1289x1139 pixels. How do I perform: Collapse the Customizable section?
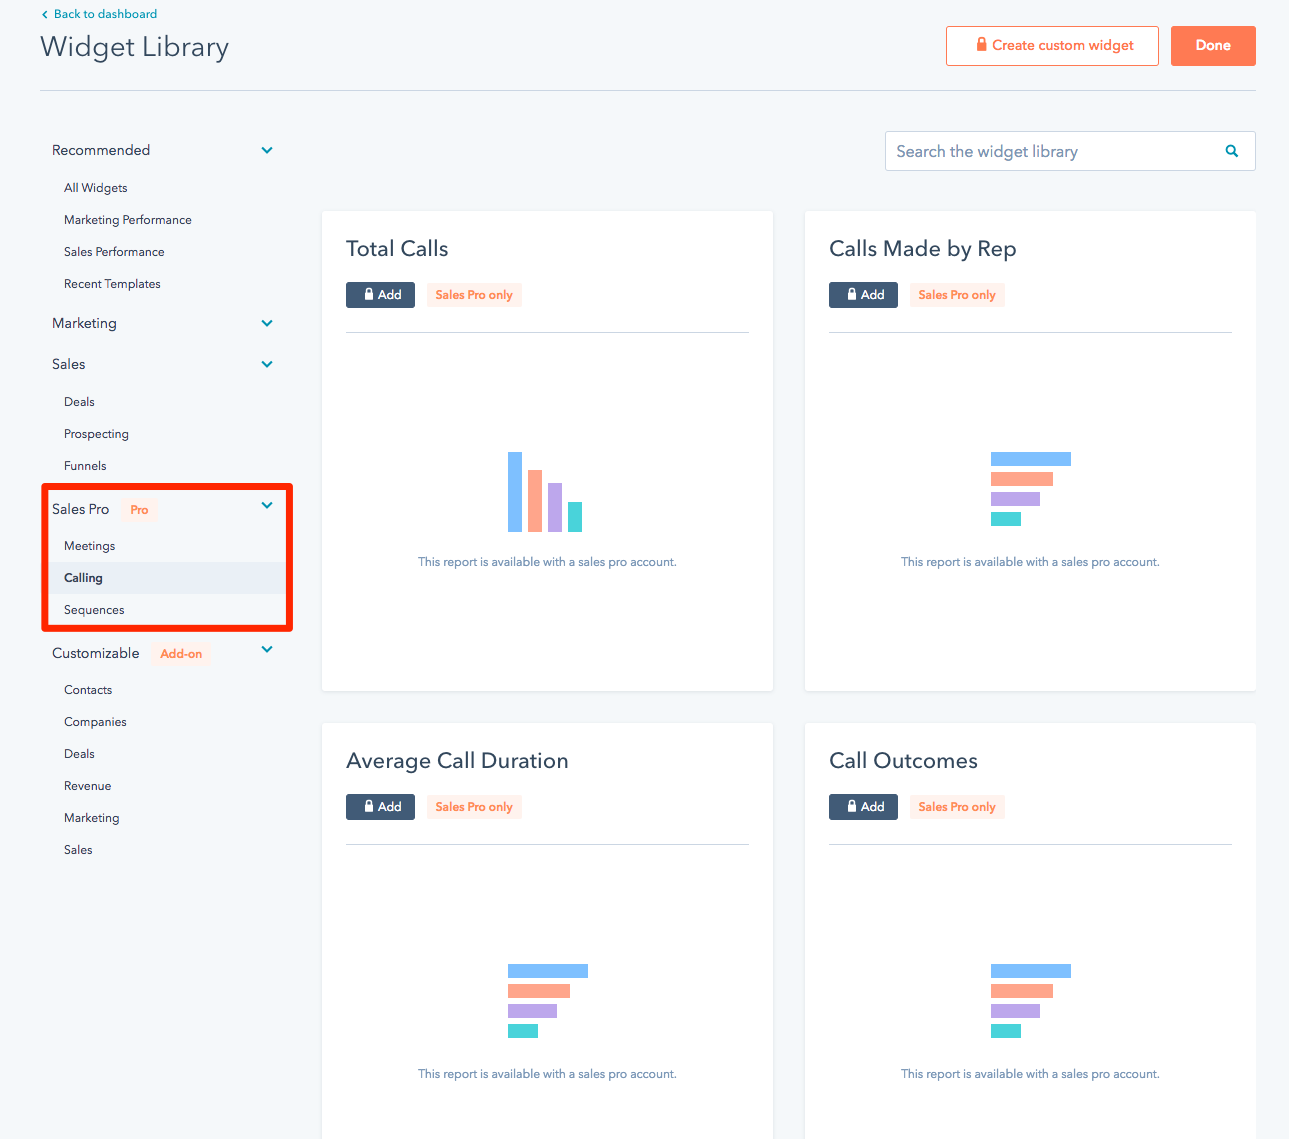point(267,650)
